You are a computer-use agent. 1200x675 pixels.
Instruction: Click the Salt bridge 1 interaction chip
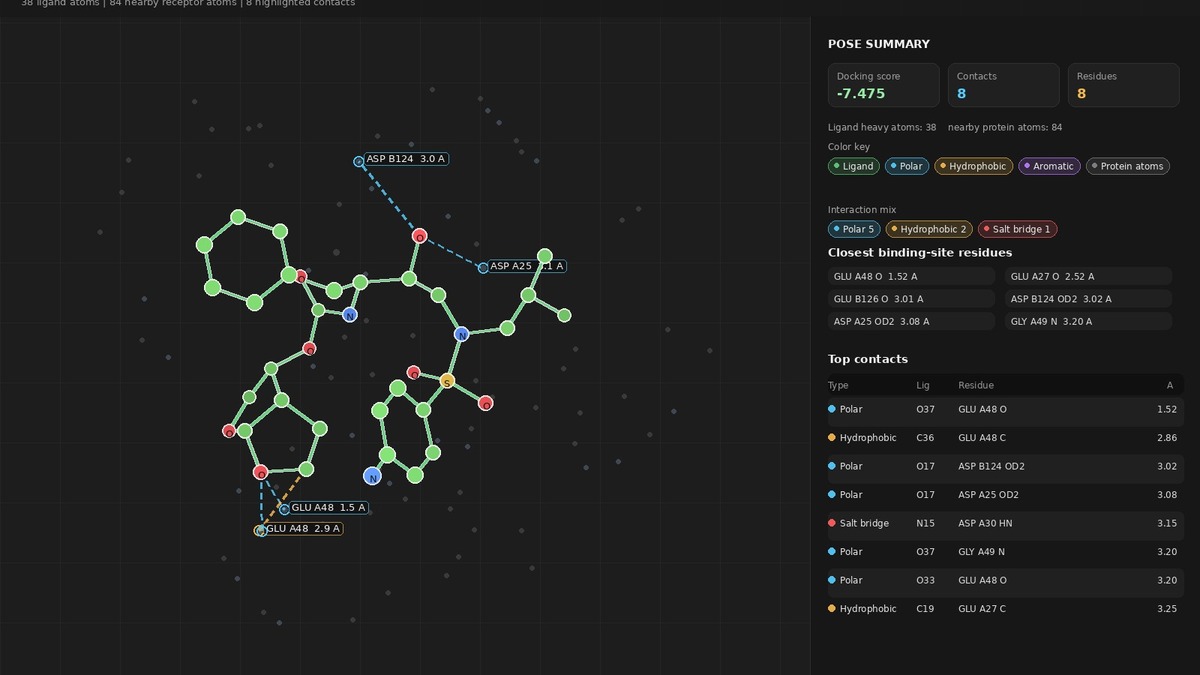tap(1017, 229)
